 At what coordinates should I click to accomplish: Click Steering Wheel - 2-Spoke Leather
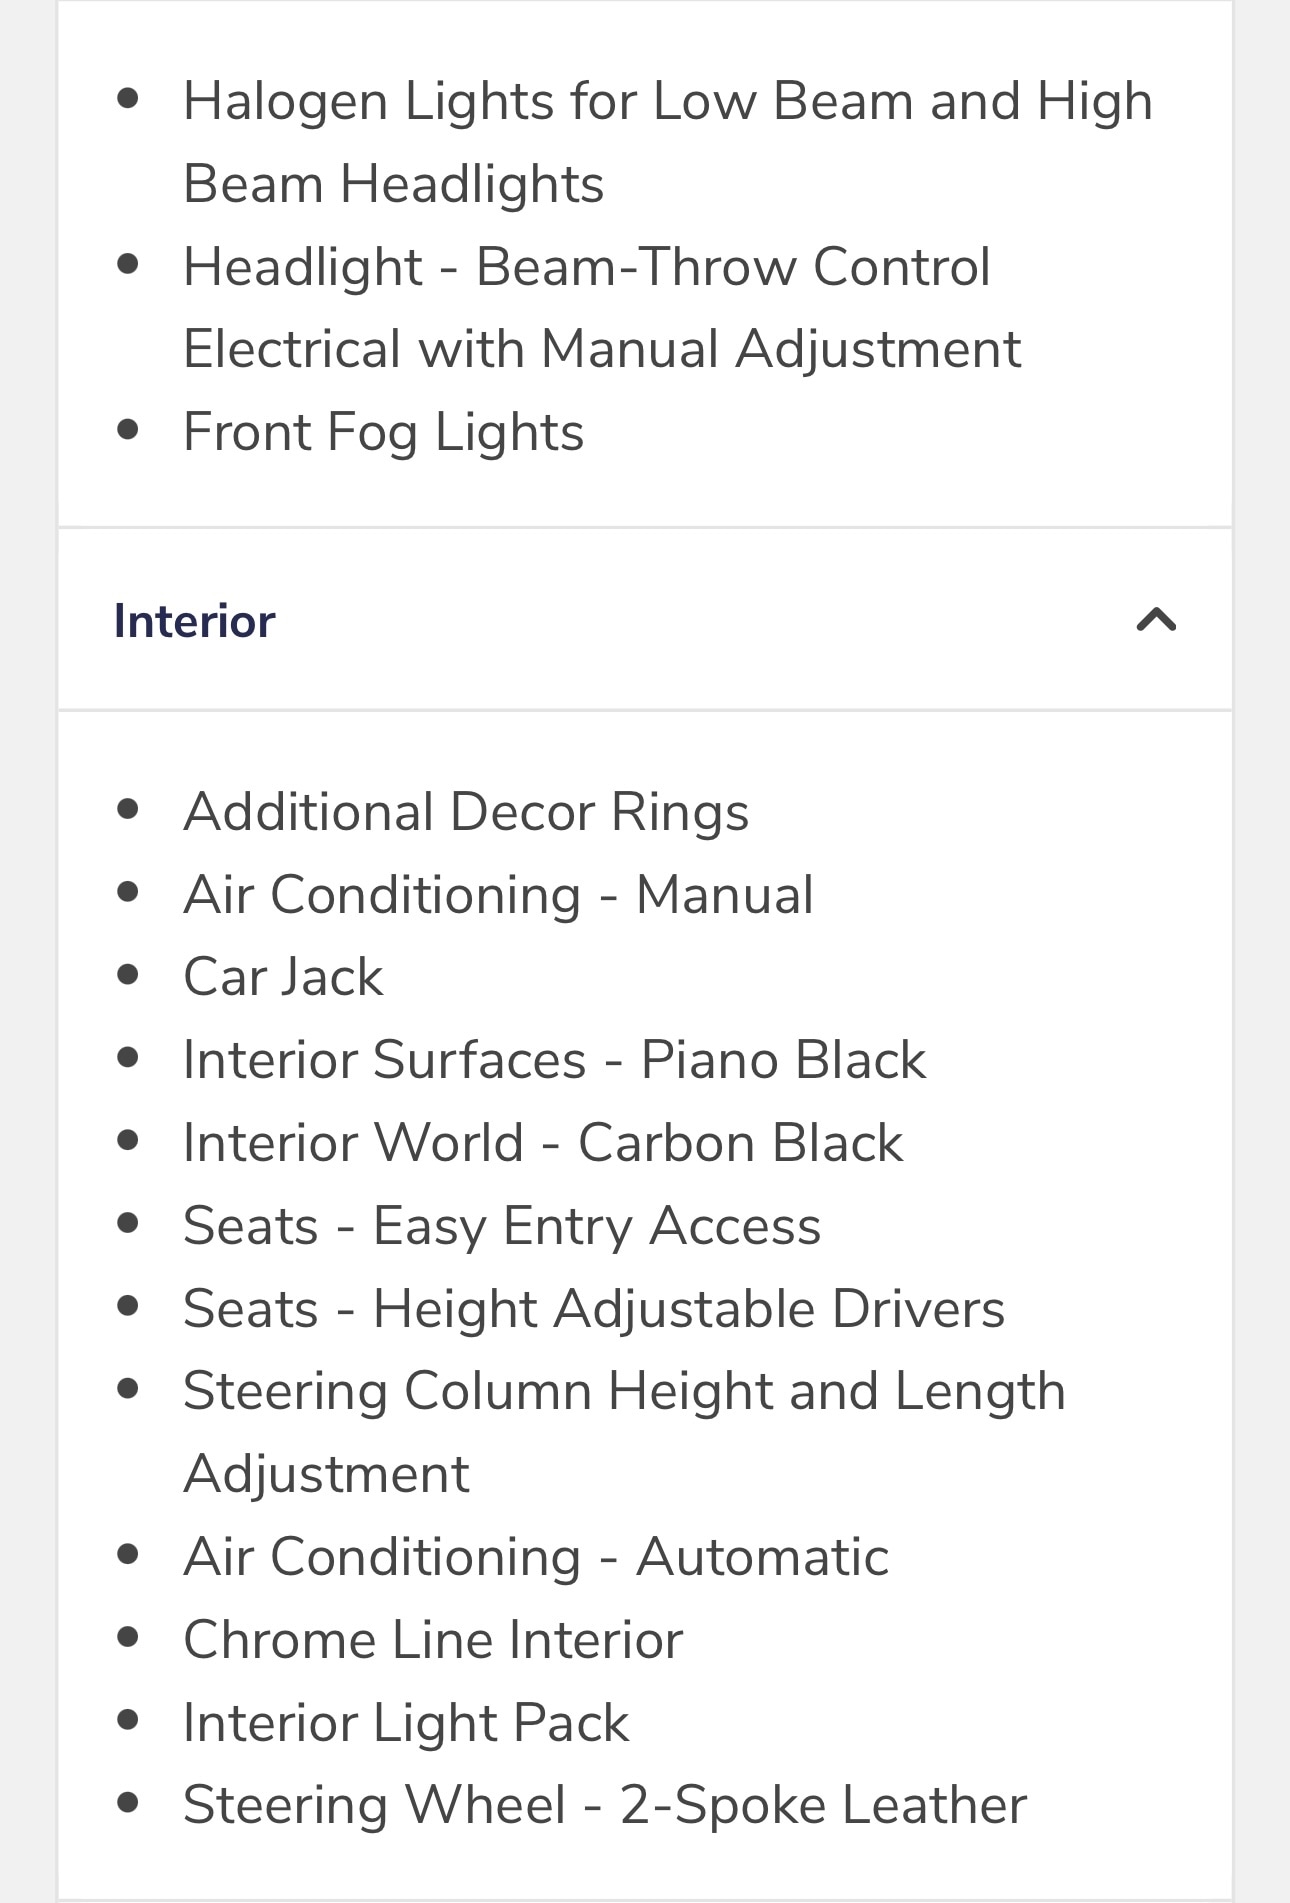coord(605,1806)
